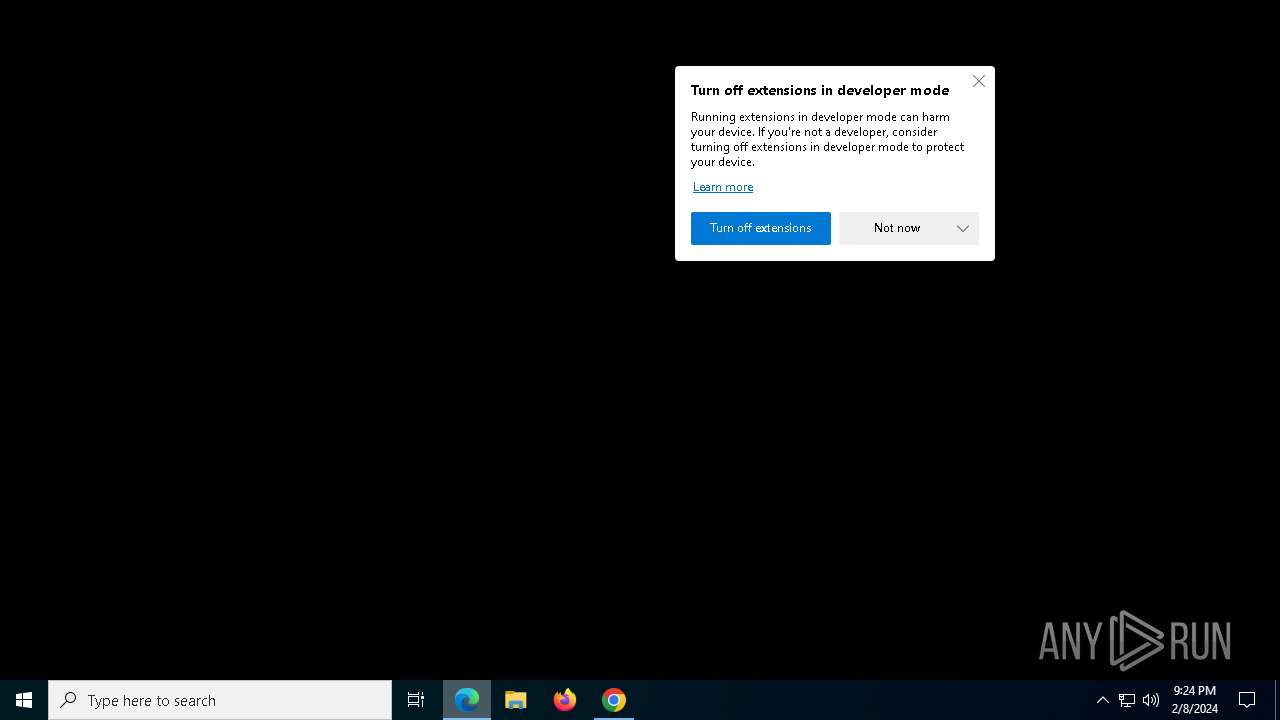
Task: Dismiss the developer mode popup with X
Action: 979,81
